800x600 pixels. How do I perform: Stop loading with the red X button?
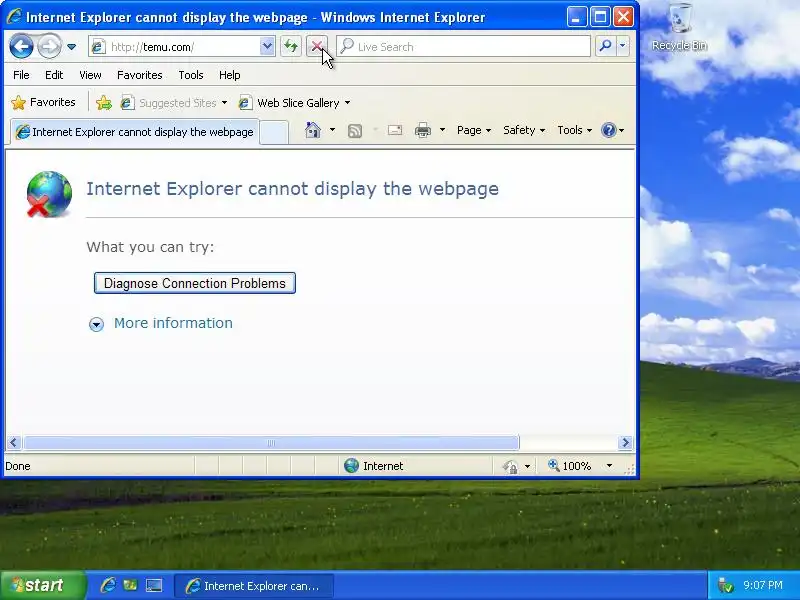316,46
